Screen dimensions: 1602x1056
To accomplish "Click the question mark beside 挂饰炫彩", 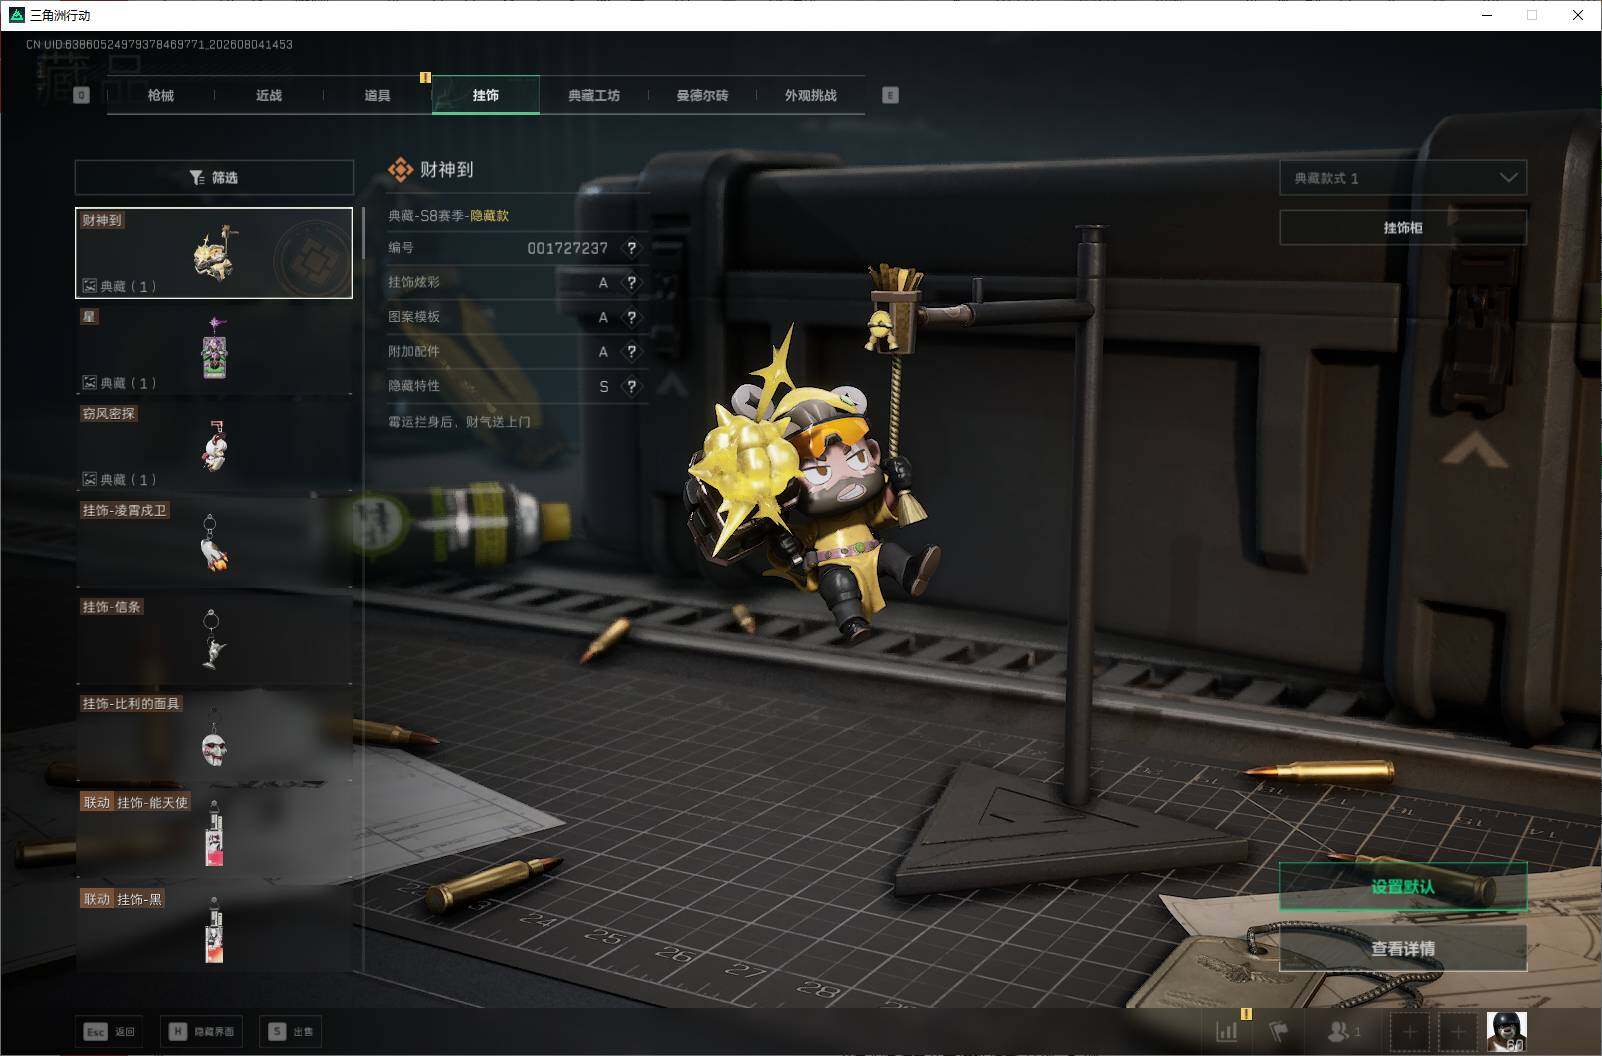I will pos(631,283).
